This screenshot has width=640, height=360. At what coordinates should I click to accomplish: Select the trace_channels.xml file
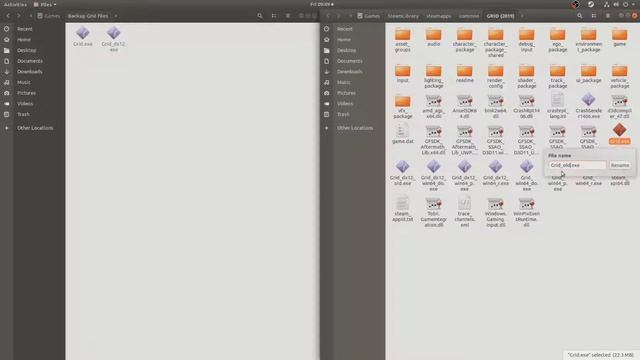(x=464, y=212)
